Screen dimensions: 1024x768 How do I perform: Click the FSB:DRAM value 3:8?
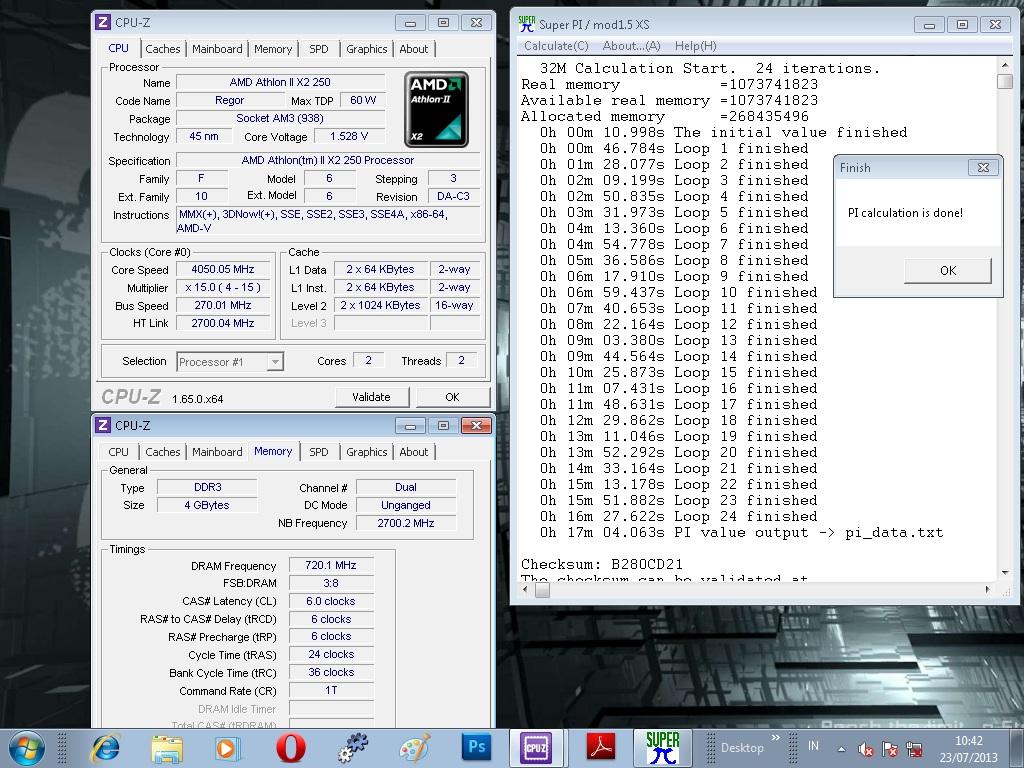tap(331, 583)
